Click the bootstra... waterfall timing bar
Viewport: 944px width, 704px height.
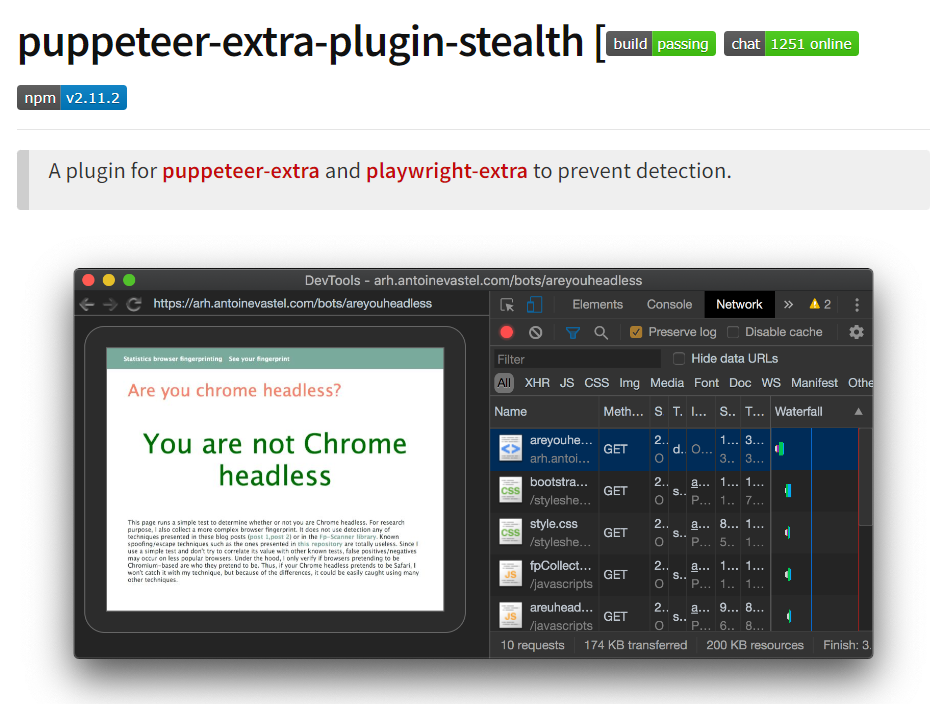tap(787, 491)
